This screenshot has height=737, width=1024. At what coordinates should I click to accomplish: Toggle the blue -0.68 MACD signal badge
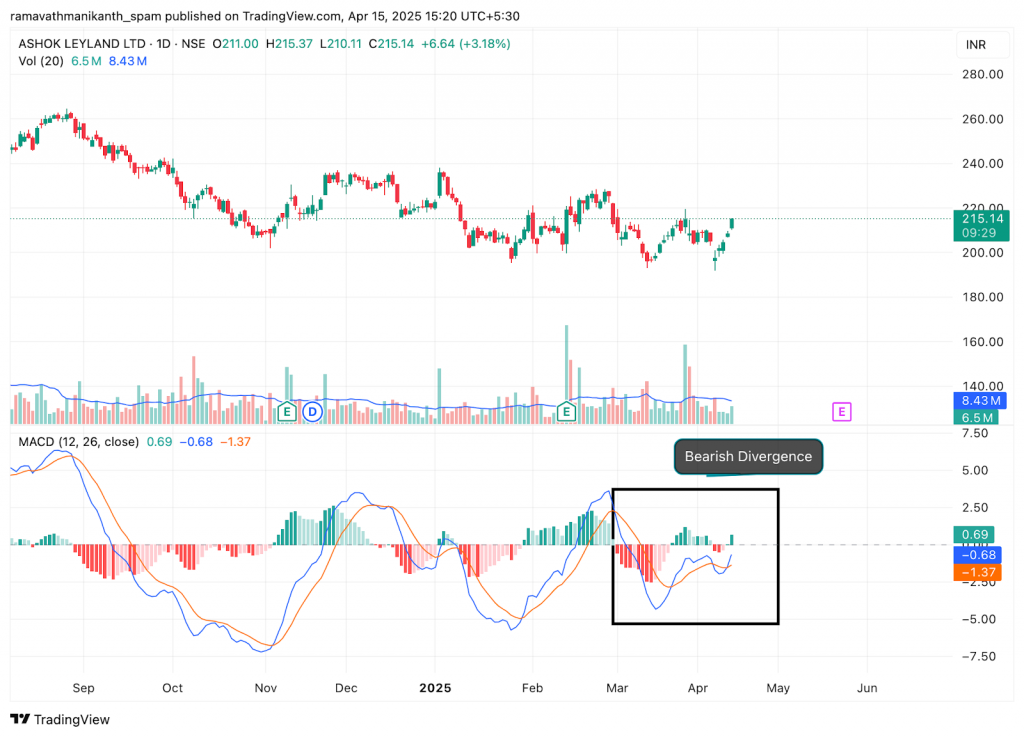point(979,553)
